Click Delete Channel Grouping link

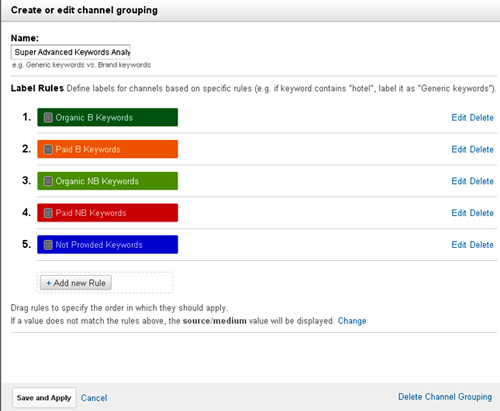(445, 397)
